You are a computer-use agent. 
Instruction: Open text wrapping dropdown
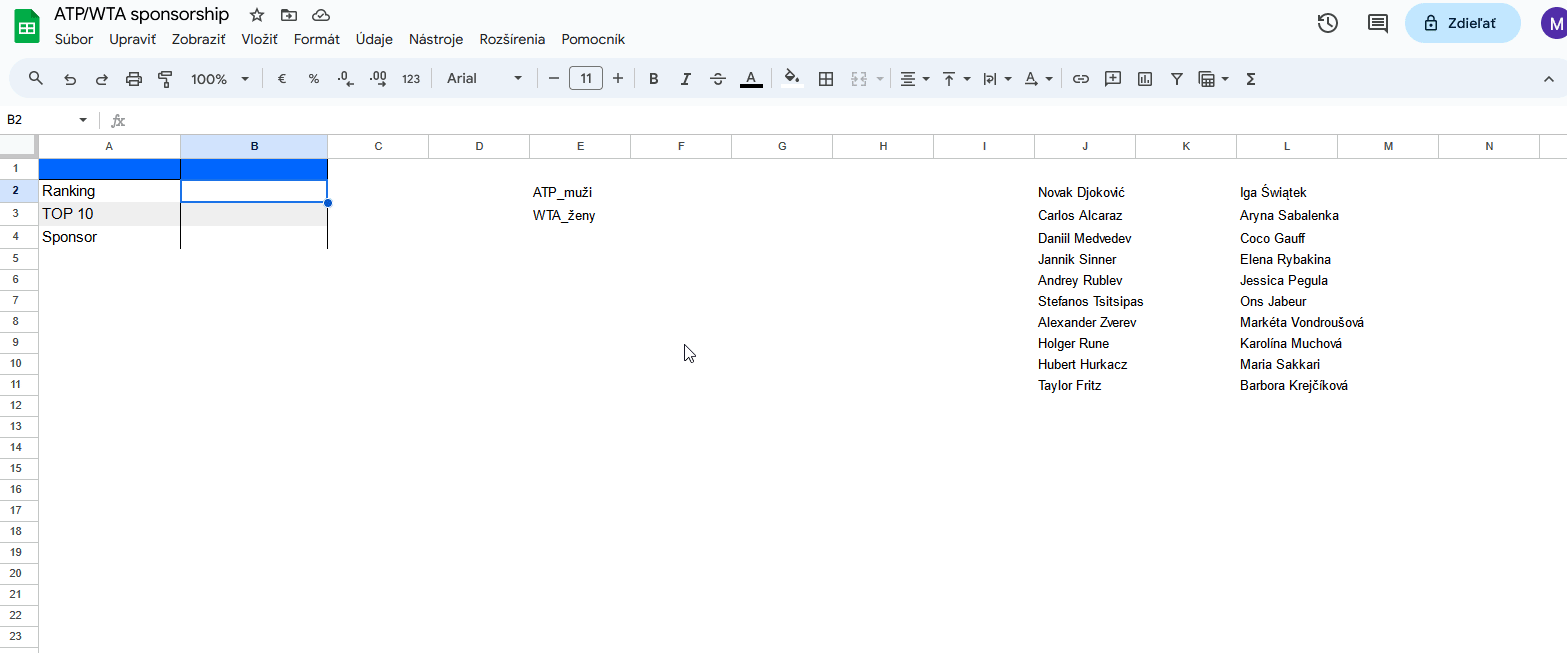[997, 79]
